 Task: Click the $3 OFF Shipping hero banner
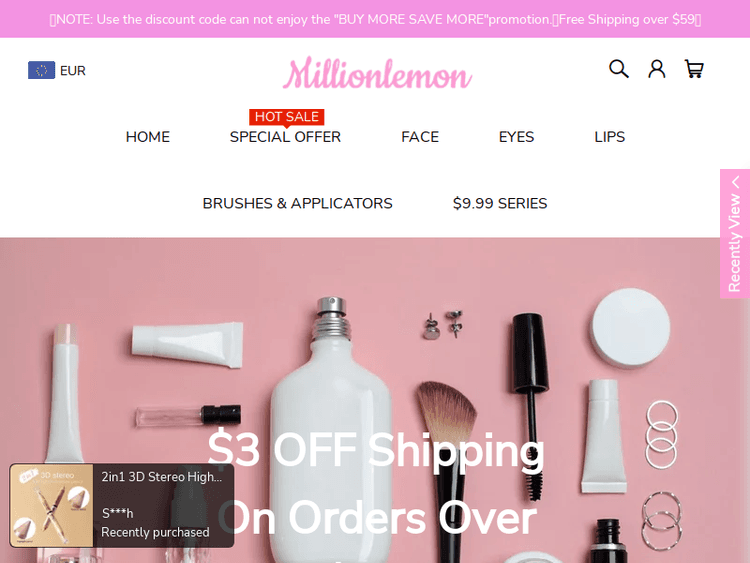pyautogui.click(x=375, y=400)
